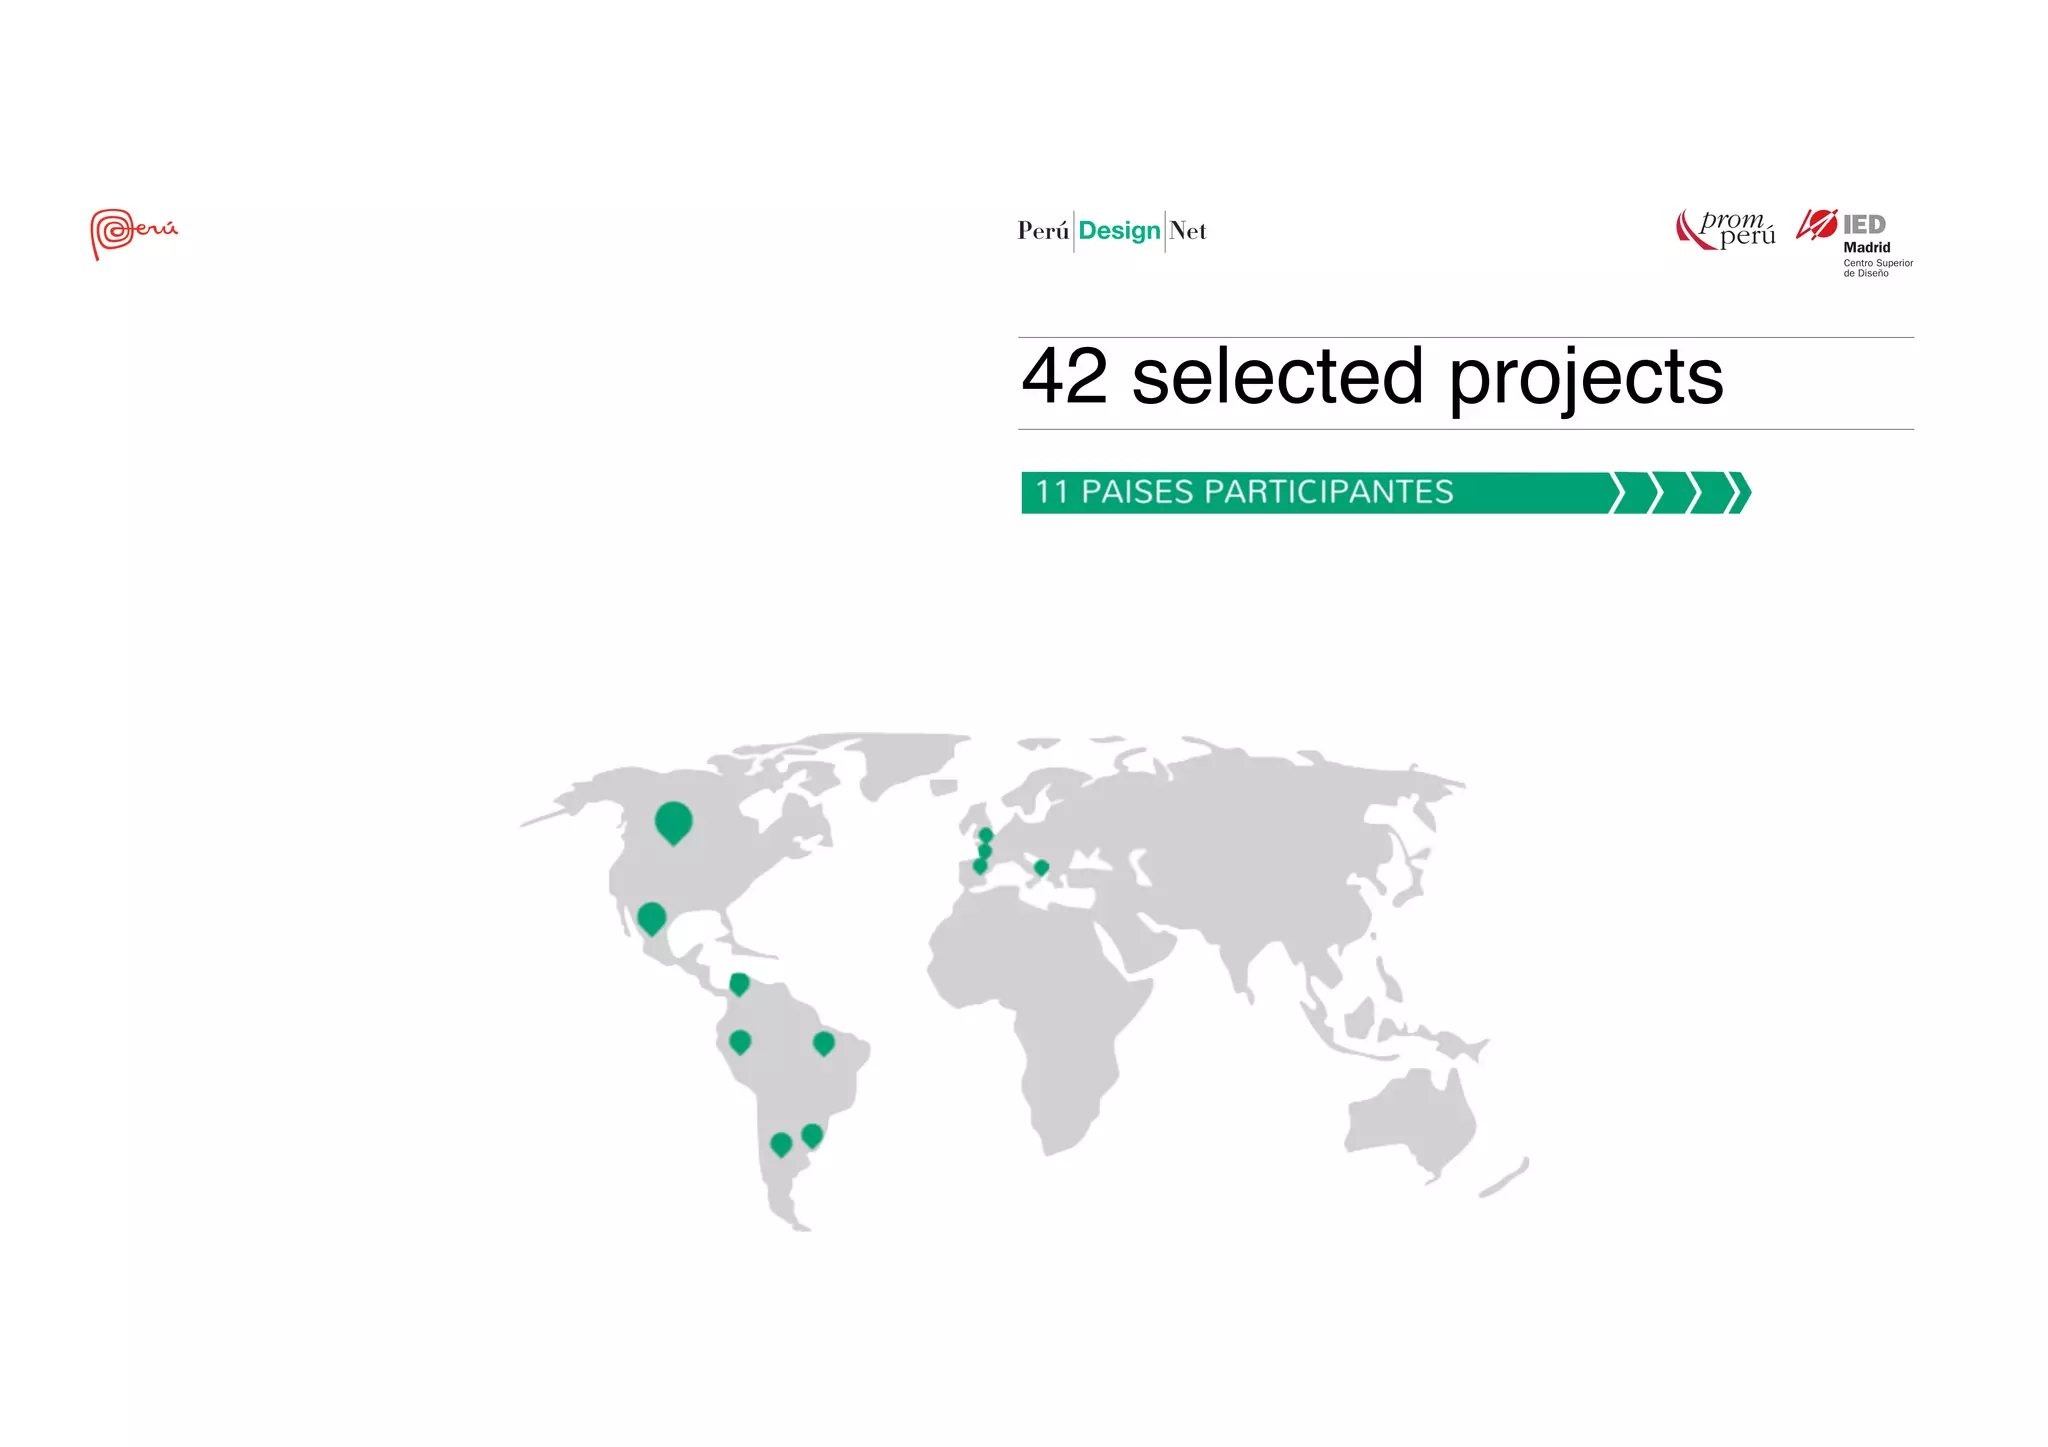Screen dimensions: 2048x1447
Task: Select the pin over southeastern Europe
Action: (1041, 867)
